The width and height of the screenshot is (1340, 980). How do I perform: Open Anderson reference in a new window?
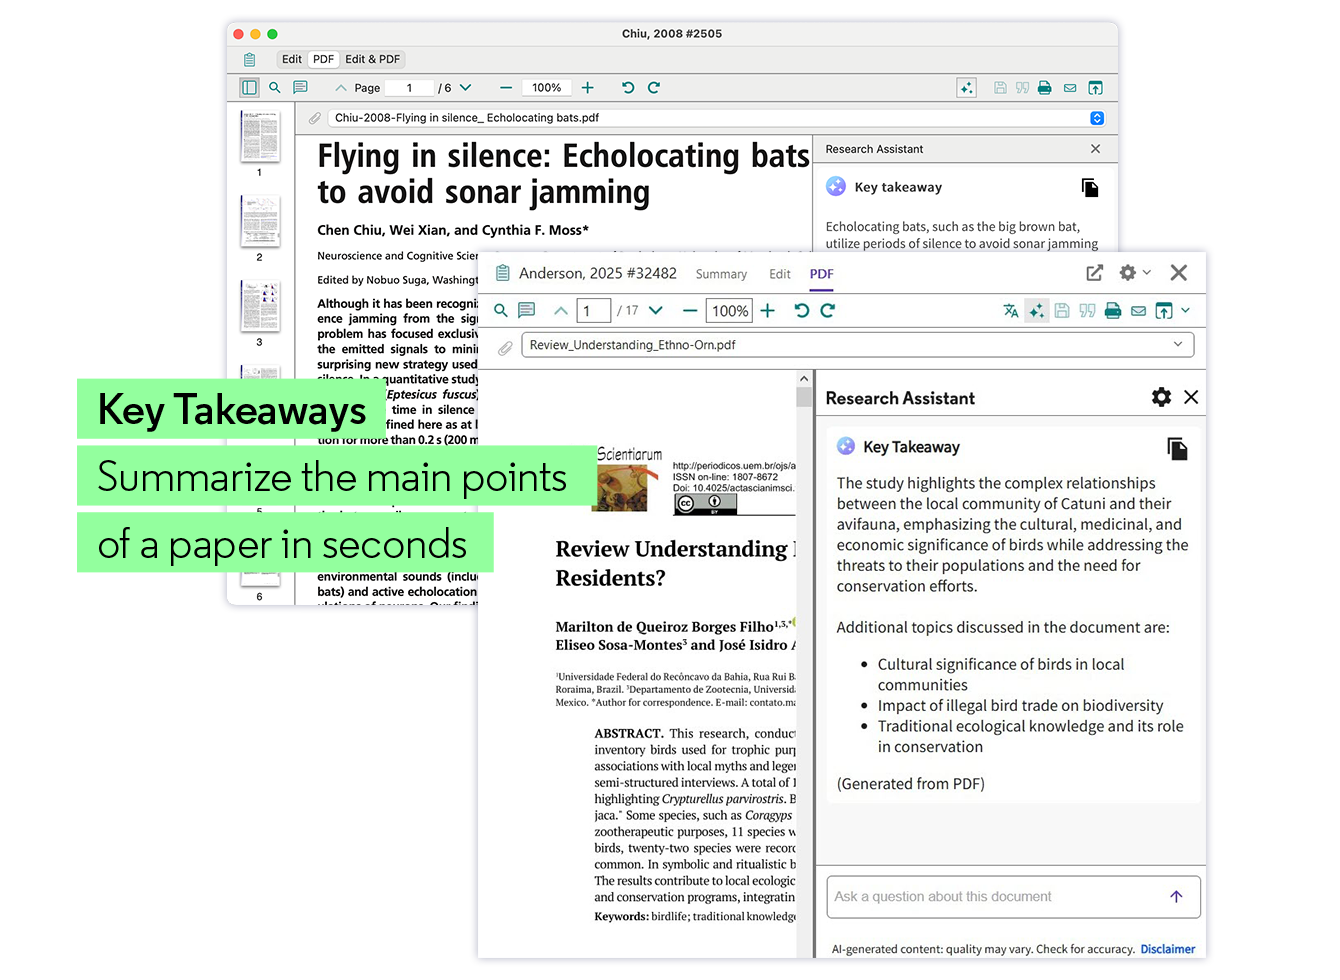[x=1094, y=273]
